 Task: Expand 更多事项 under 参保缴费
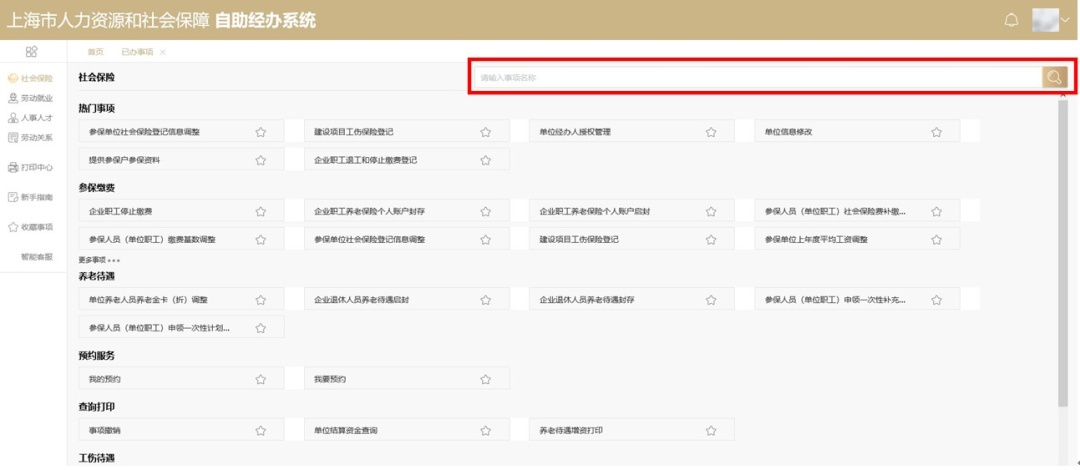click(x=99, y=260)
